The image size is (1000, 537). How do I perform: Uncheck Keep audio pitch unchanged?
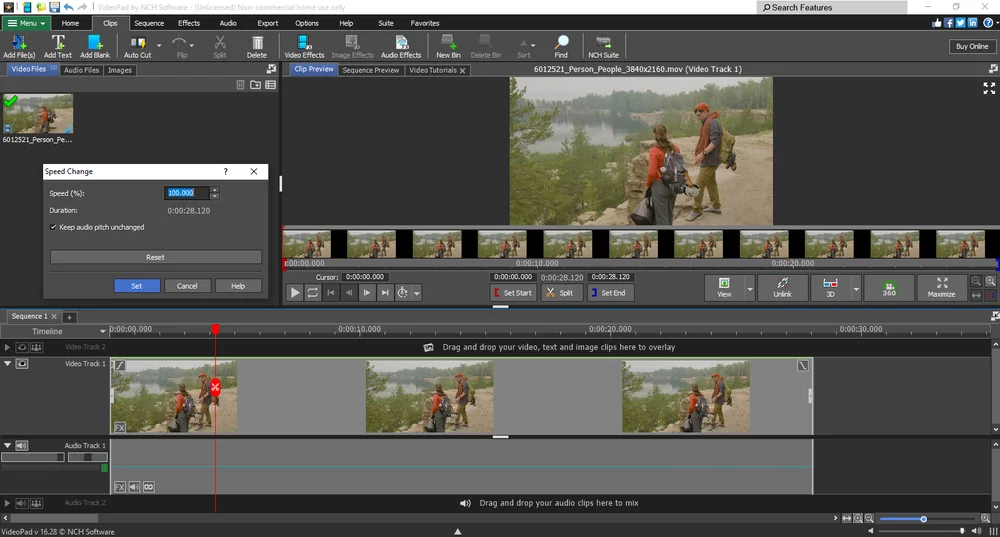pos(53,227)
